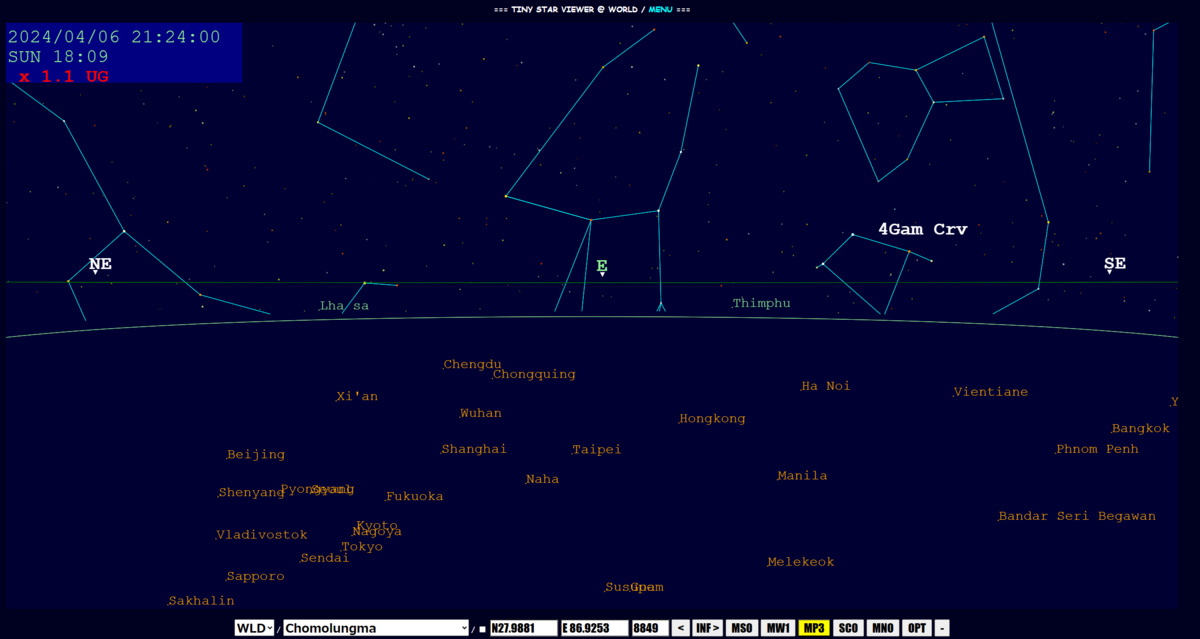Screen dimensions: 1200x639
Task: Click the E 86.9253 longitude field
Action: point(597,628)
